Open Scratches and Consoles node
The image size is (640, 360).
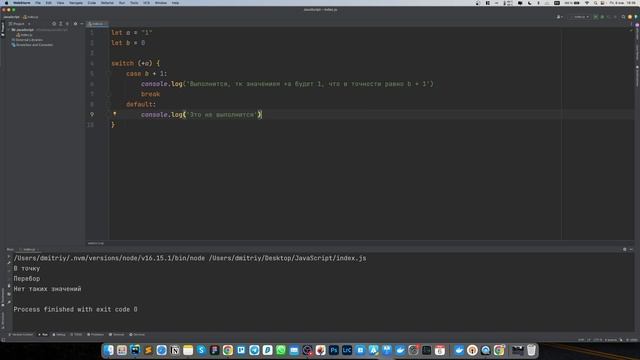32,45
